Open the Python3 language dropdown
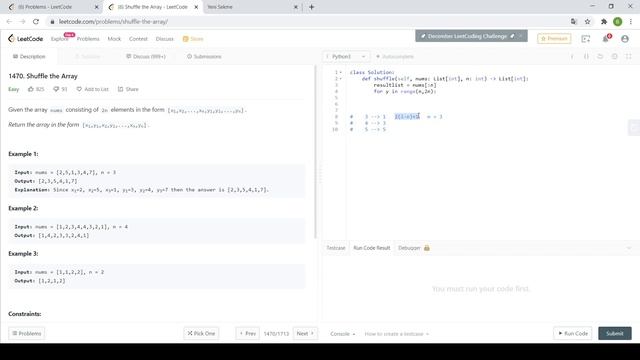The height and width of the screenshot is (360, 640). tap(347, 56)
